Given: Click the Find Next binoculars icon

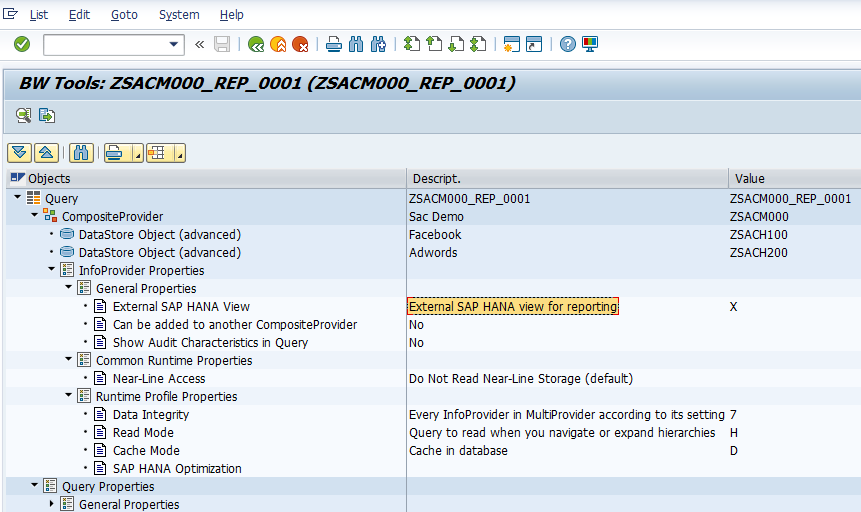Looking at the screenshot, I should tap(378, 44).
